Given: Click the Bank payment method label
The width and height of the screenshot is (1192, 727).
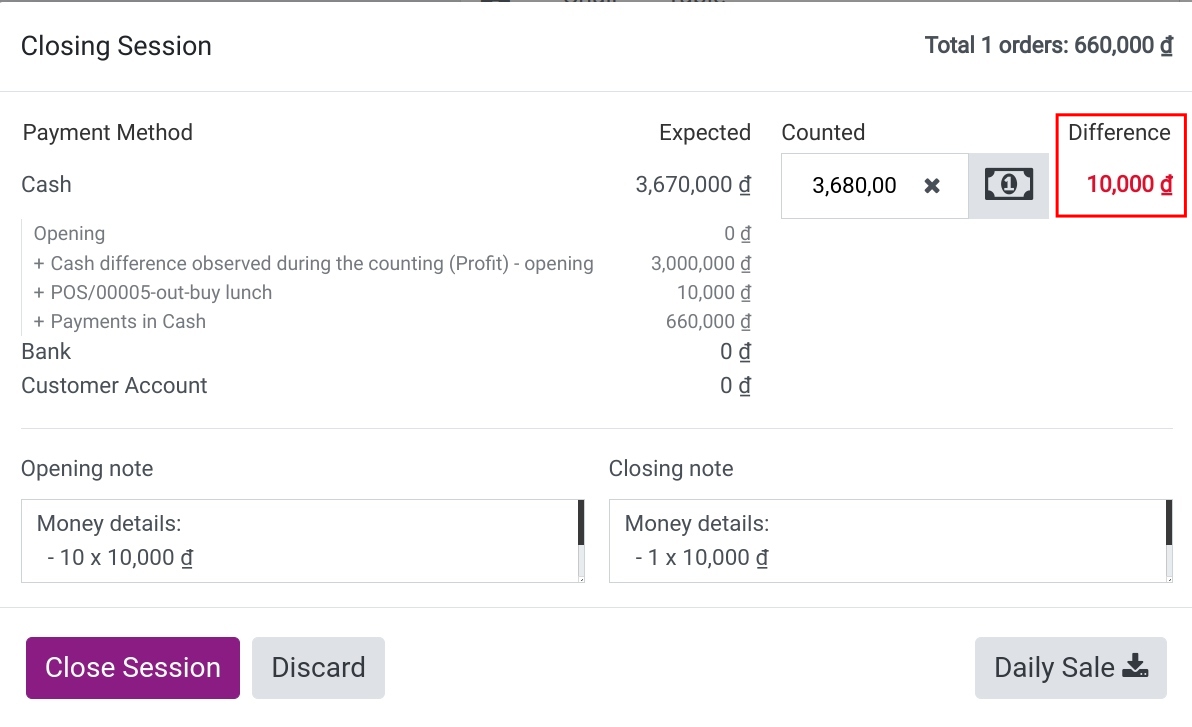Looking at the screenshot, I should [46, 351].
